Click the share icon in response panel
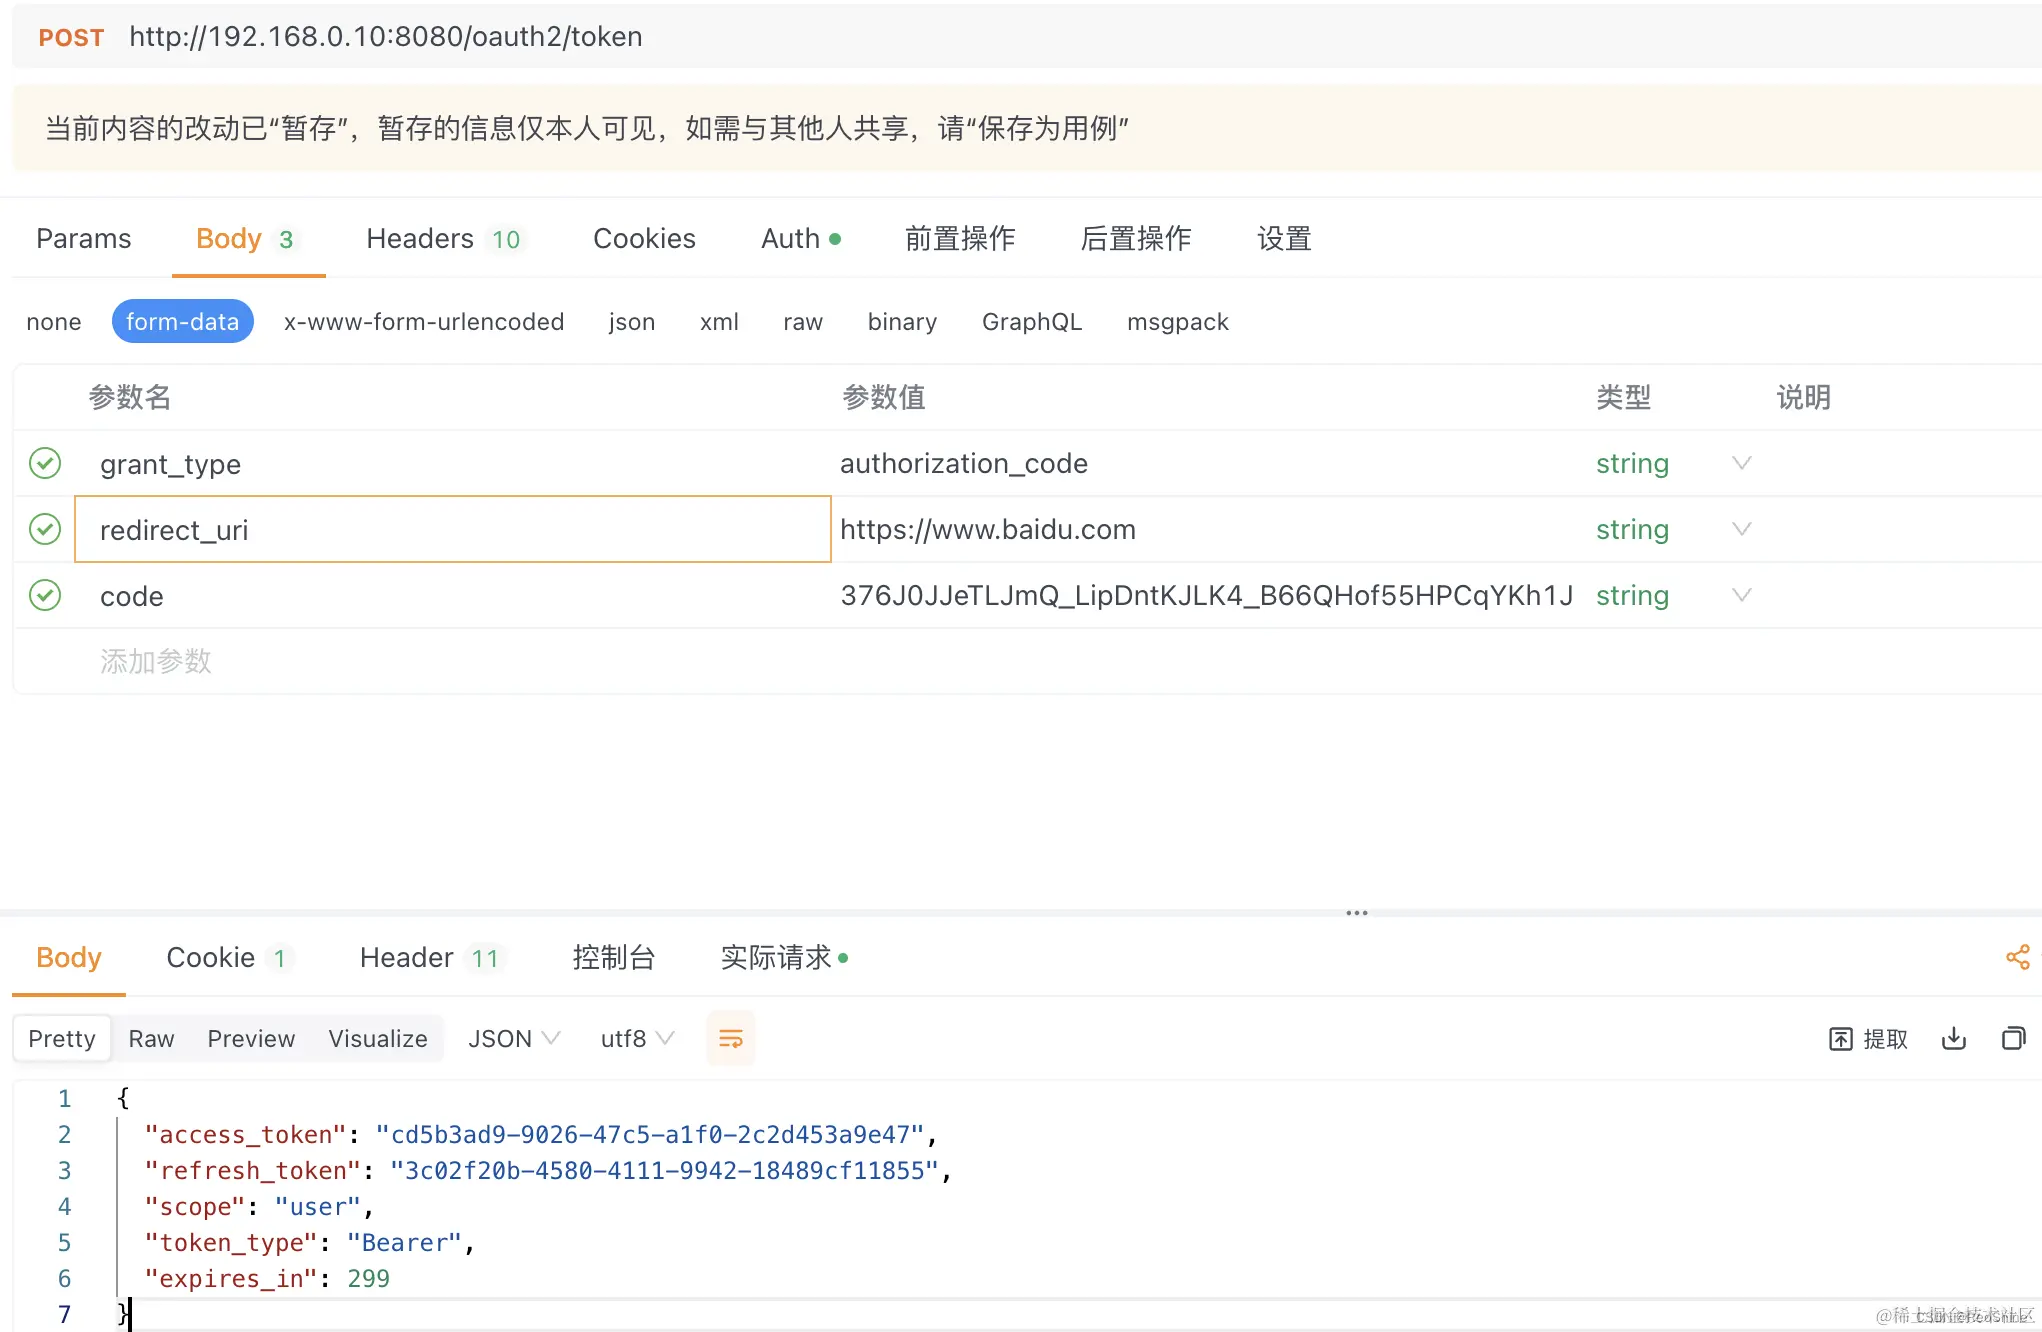The width and height of the screenshot is (2042, 1332). pyautogui.click(x=2017, y=957)
